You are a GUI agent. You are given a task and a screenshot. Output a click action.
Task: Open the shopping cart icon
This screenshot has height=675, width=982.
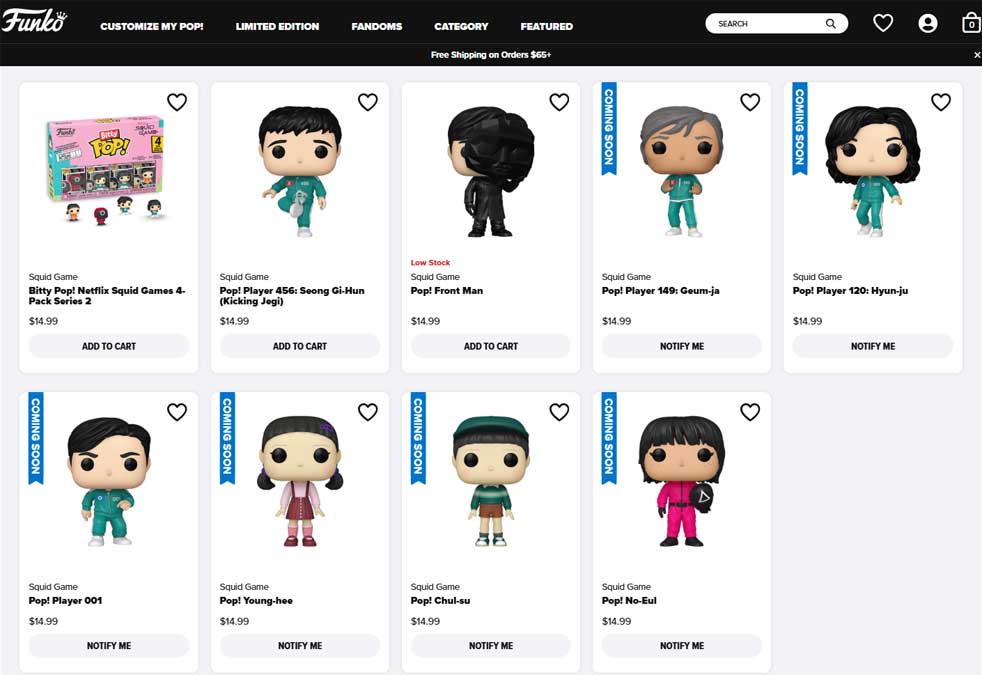point(970,23)
